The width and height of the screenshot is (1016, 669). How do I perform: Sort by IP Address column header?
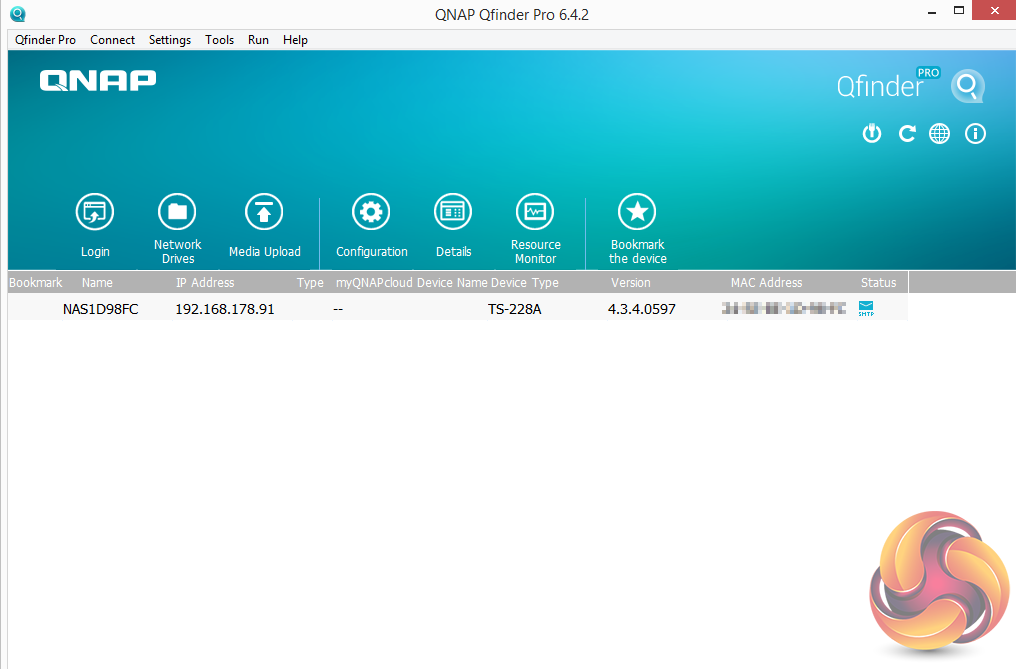pos(205,283)
